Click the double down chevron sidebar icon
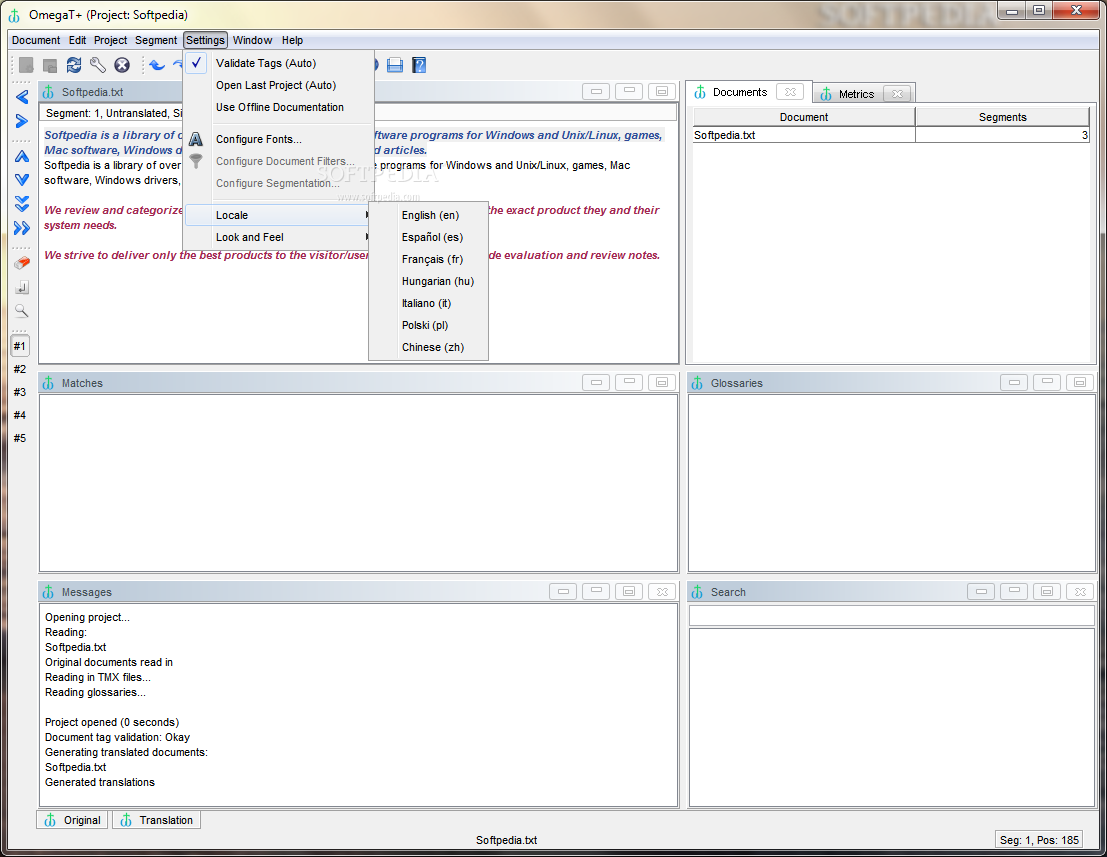Screen dimensions: 1107x857 point(22,204)
